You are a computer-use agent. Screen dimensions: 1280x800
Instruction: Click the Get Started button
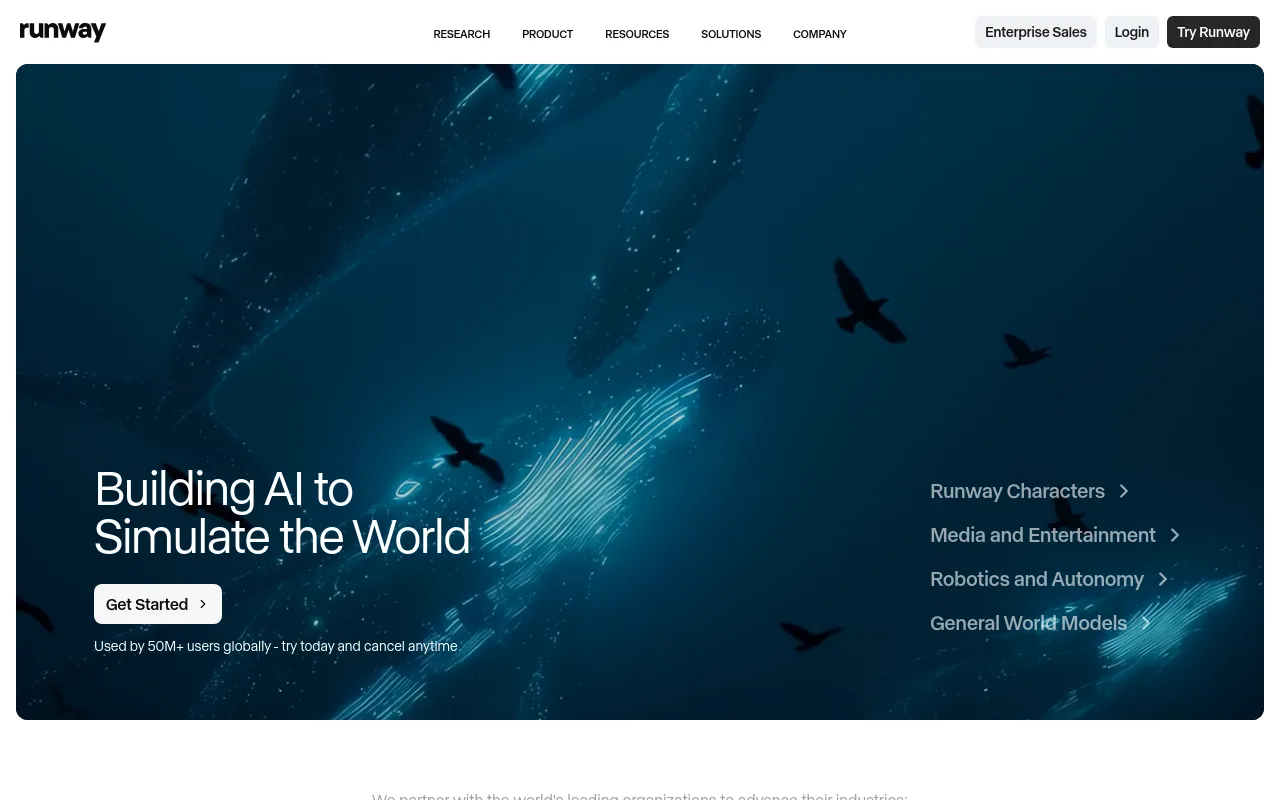(158, 604)
